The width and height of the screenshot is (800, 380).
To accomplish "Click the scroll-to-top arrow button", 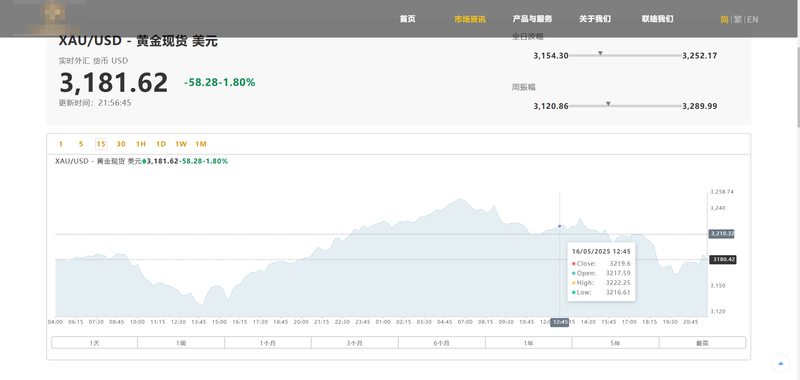I will (780, 364).
